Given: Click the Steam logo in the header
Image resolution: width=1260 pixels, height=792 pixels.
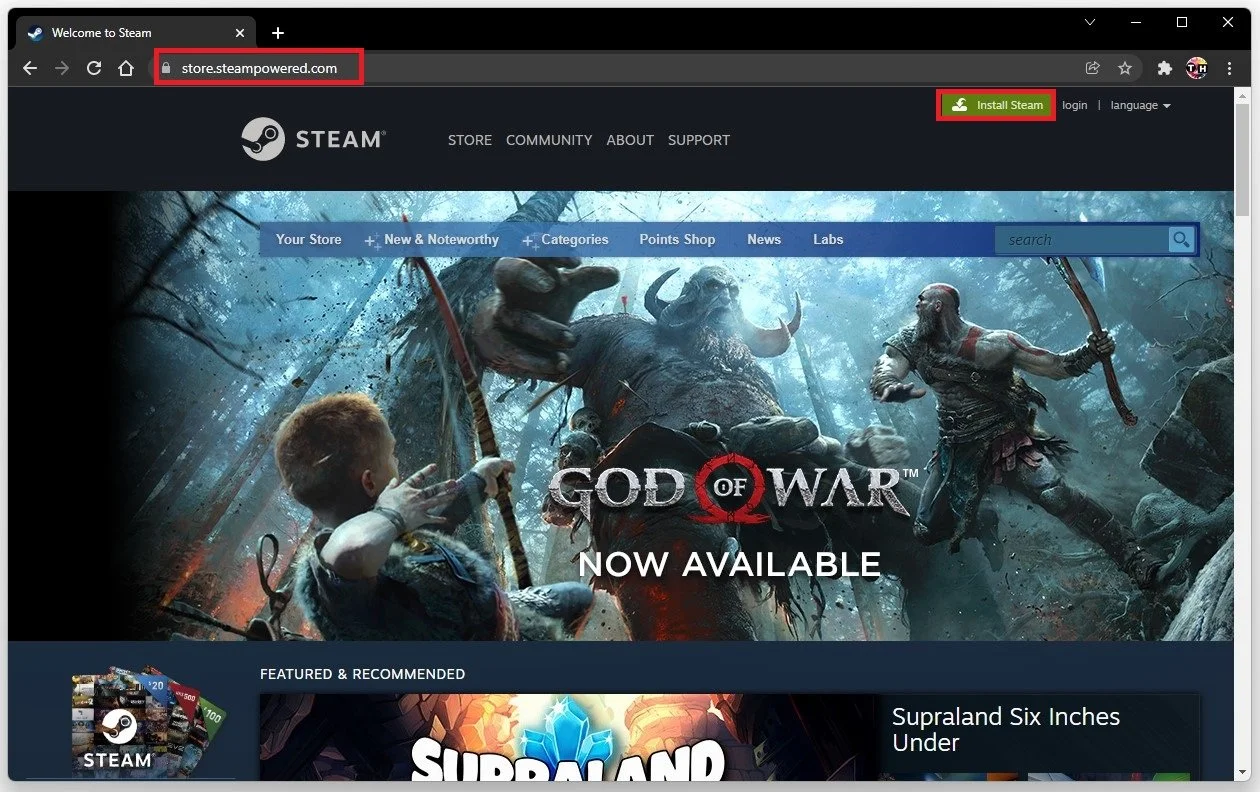Looking at the screenshot, I should click(313, 139).
